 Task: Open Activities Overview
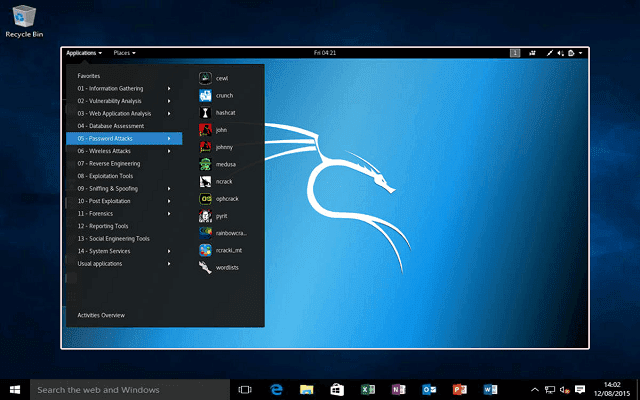click(x=101, y=315)
